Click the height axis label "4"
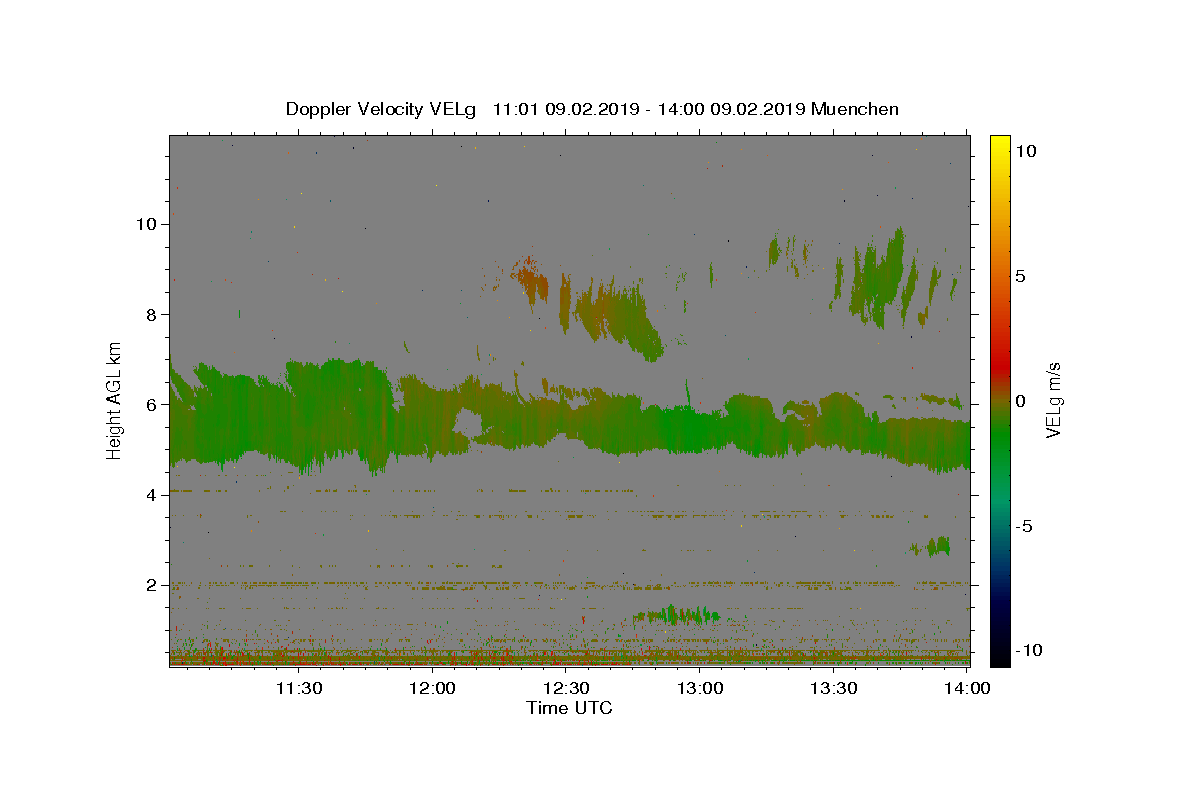Image resolution: width=1200 pixels, height=800 pixels. coord(150,495)
